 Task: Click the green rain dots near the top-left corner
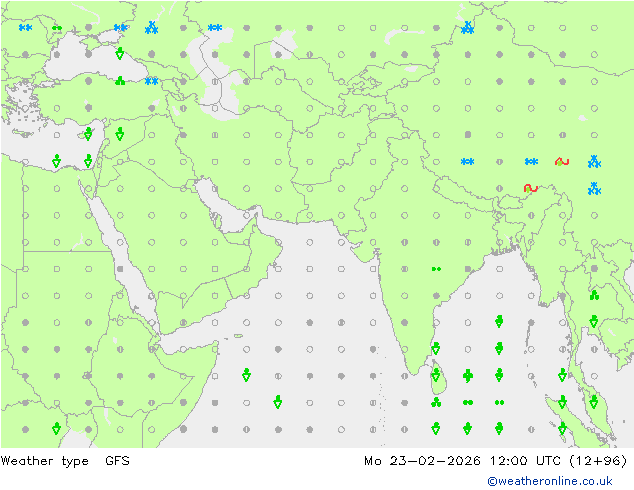tap(57, 28)
